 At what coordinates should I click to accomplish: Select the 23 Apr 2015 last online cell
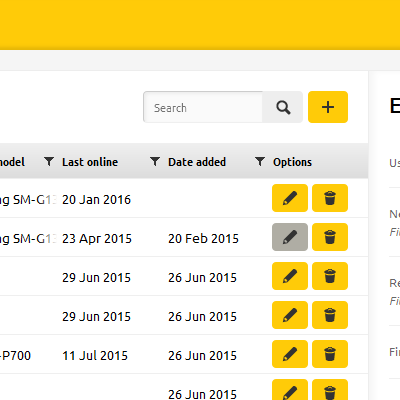click(x=97, y=239)
